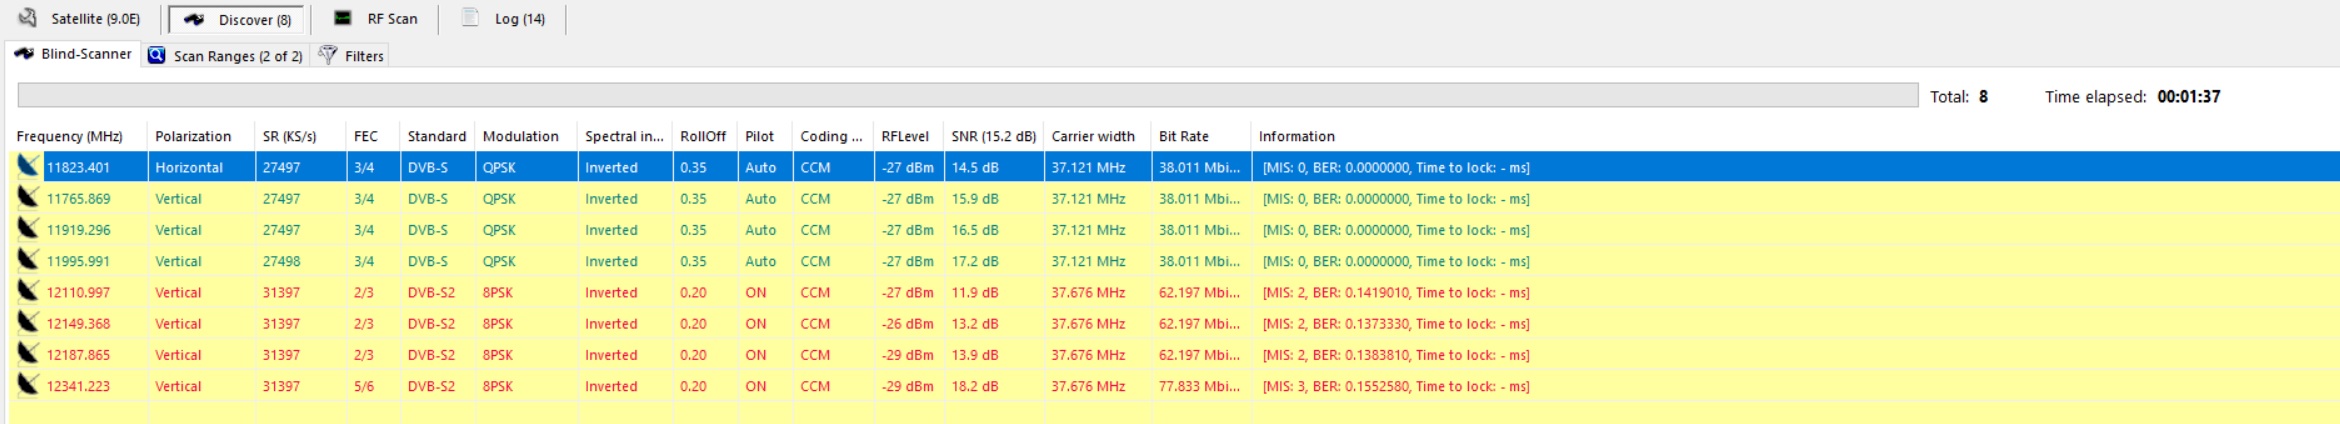Viewport: 2340px width, 424px height.
Task: Select frequency 11823.401 cell
Action: [x=78, y=168]
